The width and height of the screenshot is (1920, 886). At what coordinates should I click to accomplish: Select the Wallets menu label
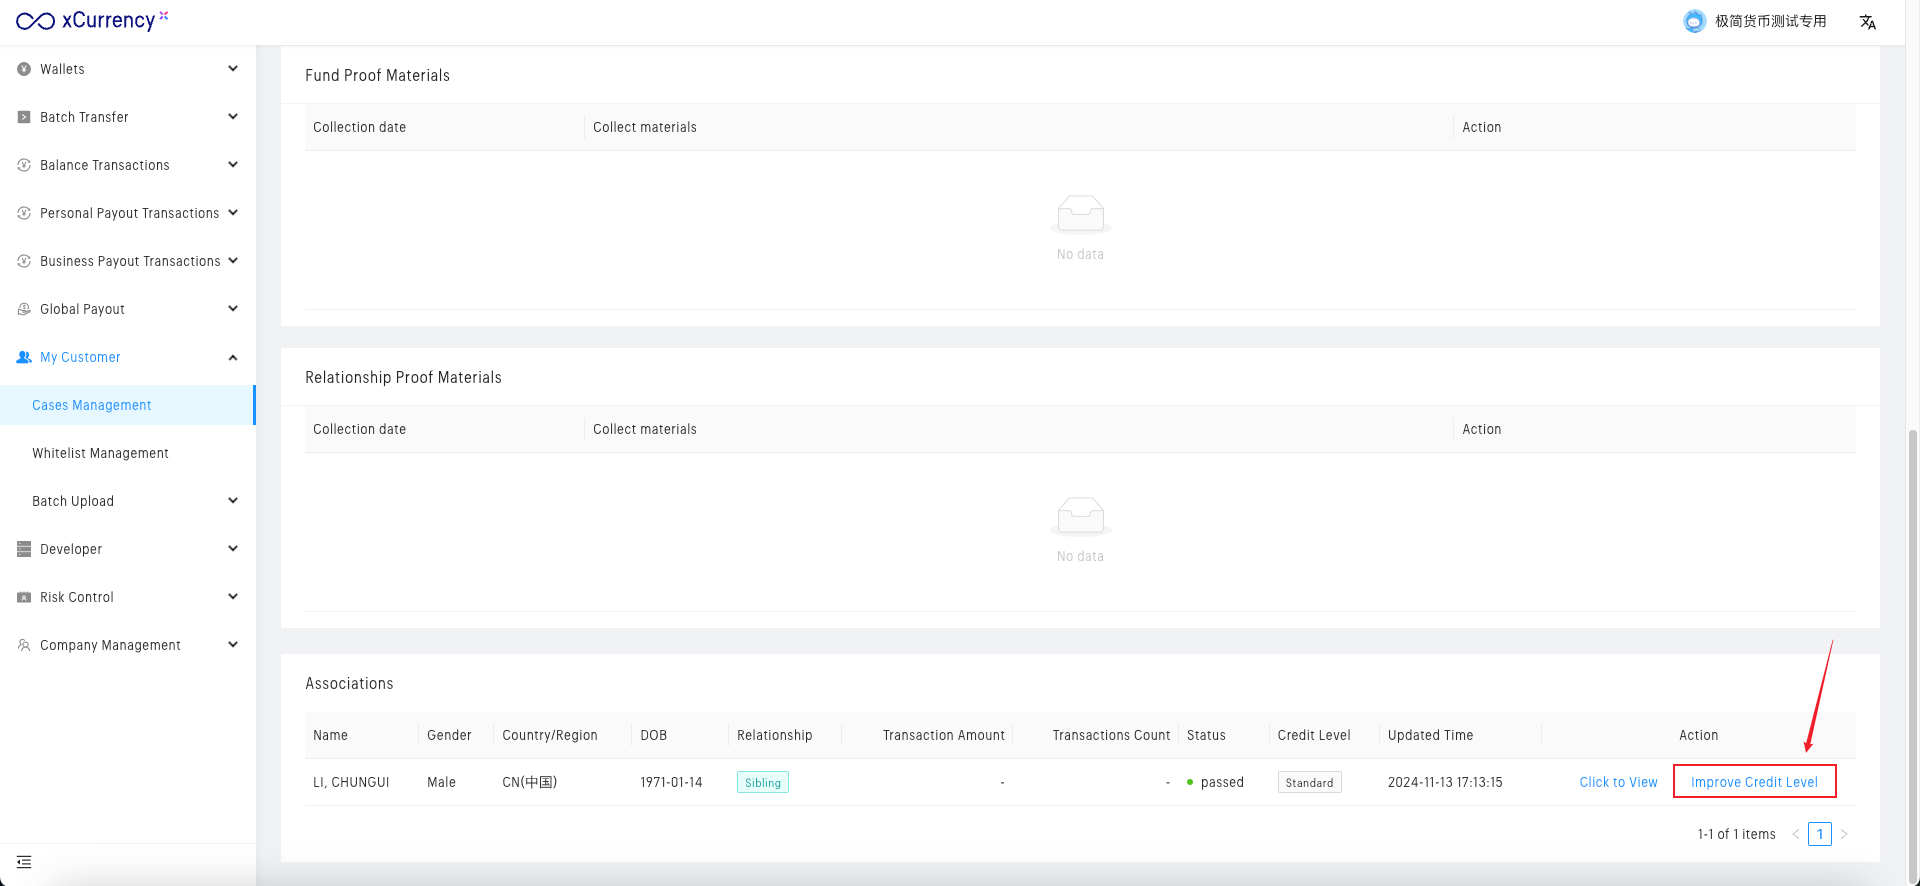tap(62, 69)
